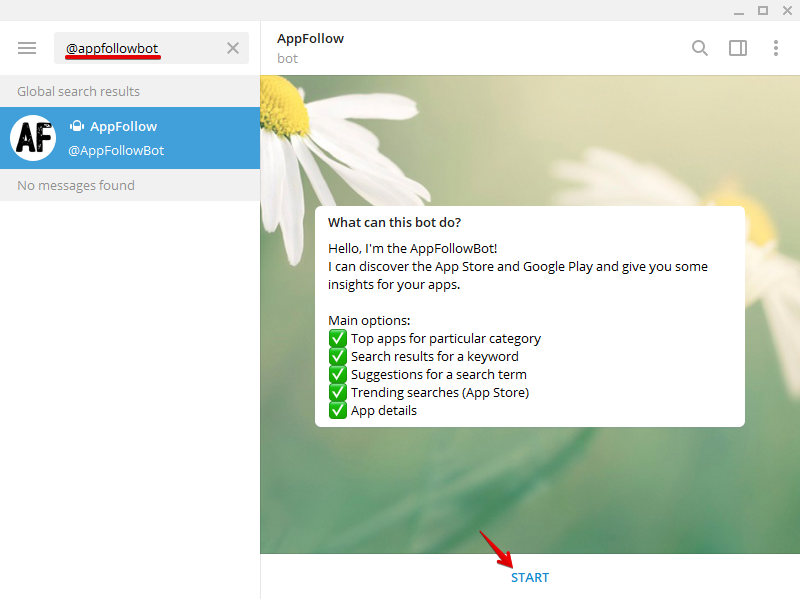Search within this chat
This screenshot has width=800, height=599.
[699, 48]
